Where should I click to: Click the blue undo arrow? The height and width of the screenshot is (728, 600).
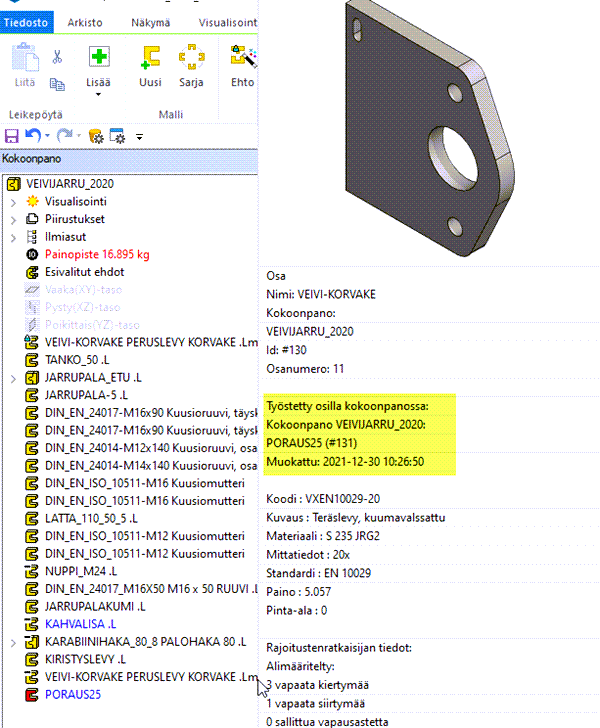pyautogui.click(x=33, y=135)
